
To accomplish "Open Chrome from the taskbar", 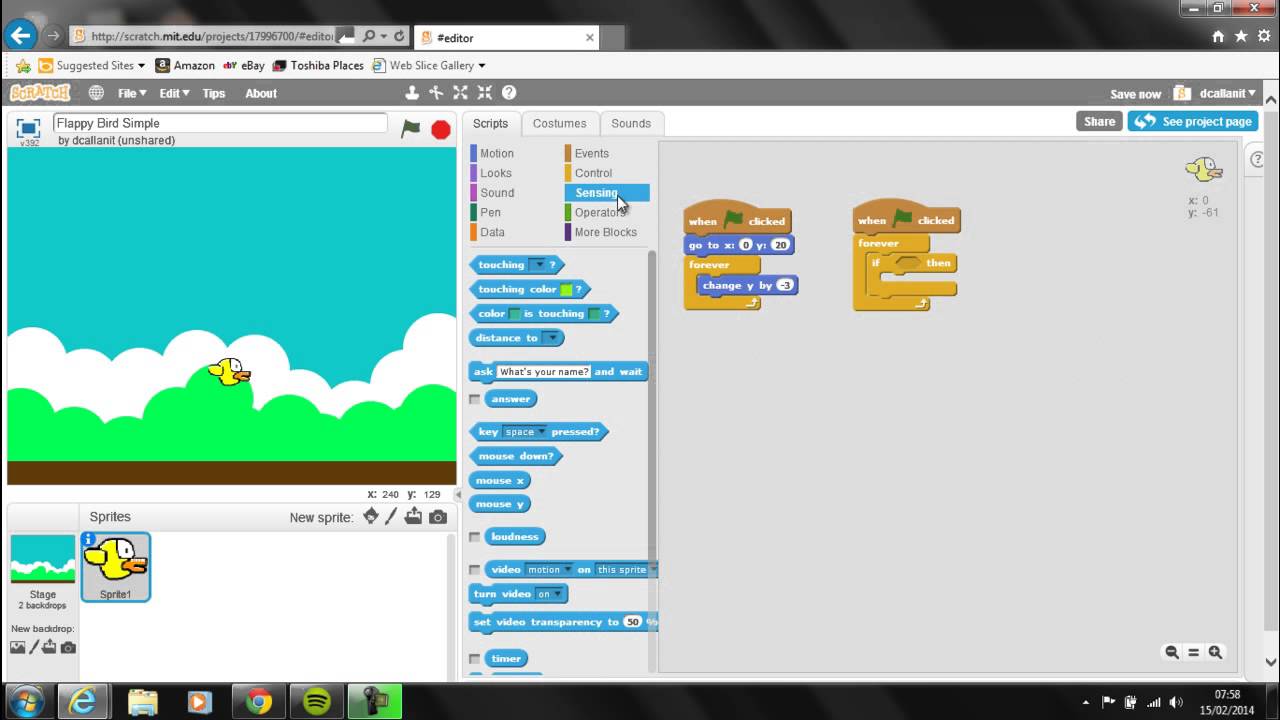I will [x=259, y=701].
